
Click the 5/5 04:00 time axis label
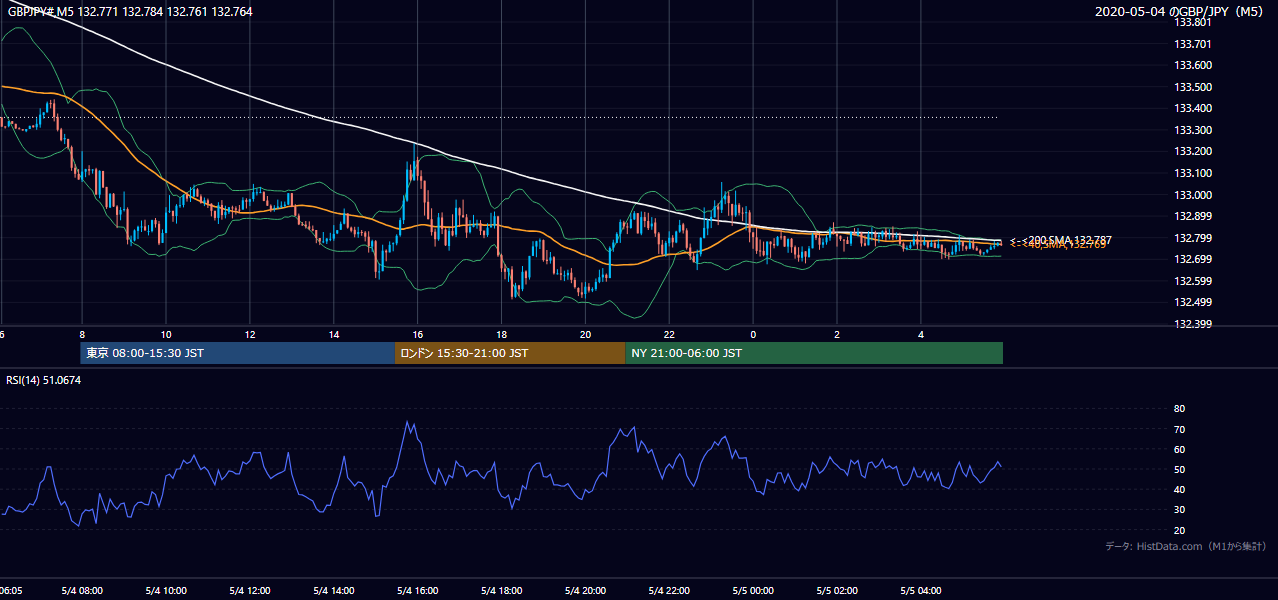point(922,591)
